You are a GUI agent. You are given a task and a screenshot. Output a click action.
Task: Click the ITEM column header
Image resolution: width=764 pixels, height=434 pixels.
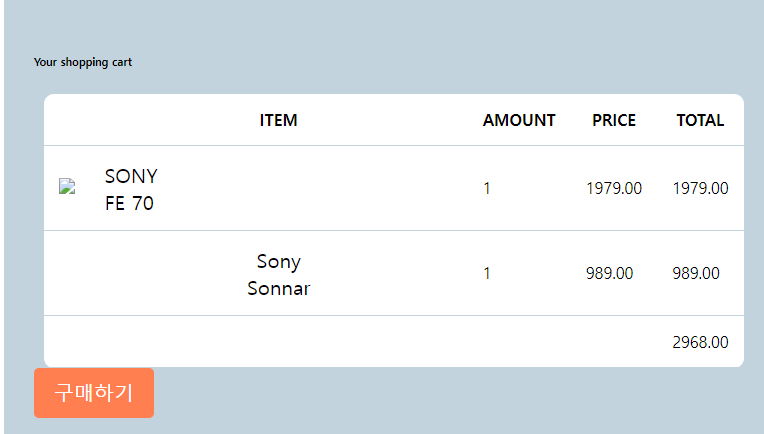coord(278,120)
